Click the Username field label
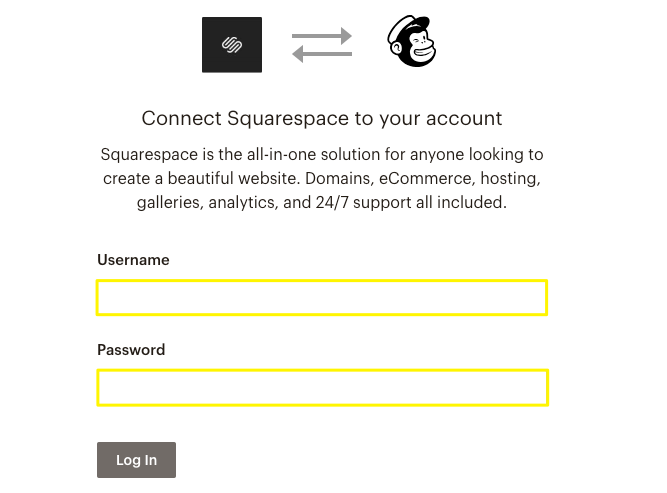 click(x=133, y=260)
